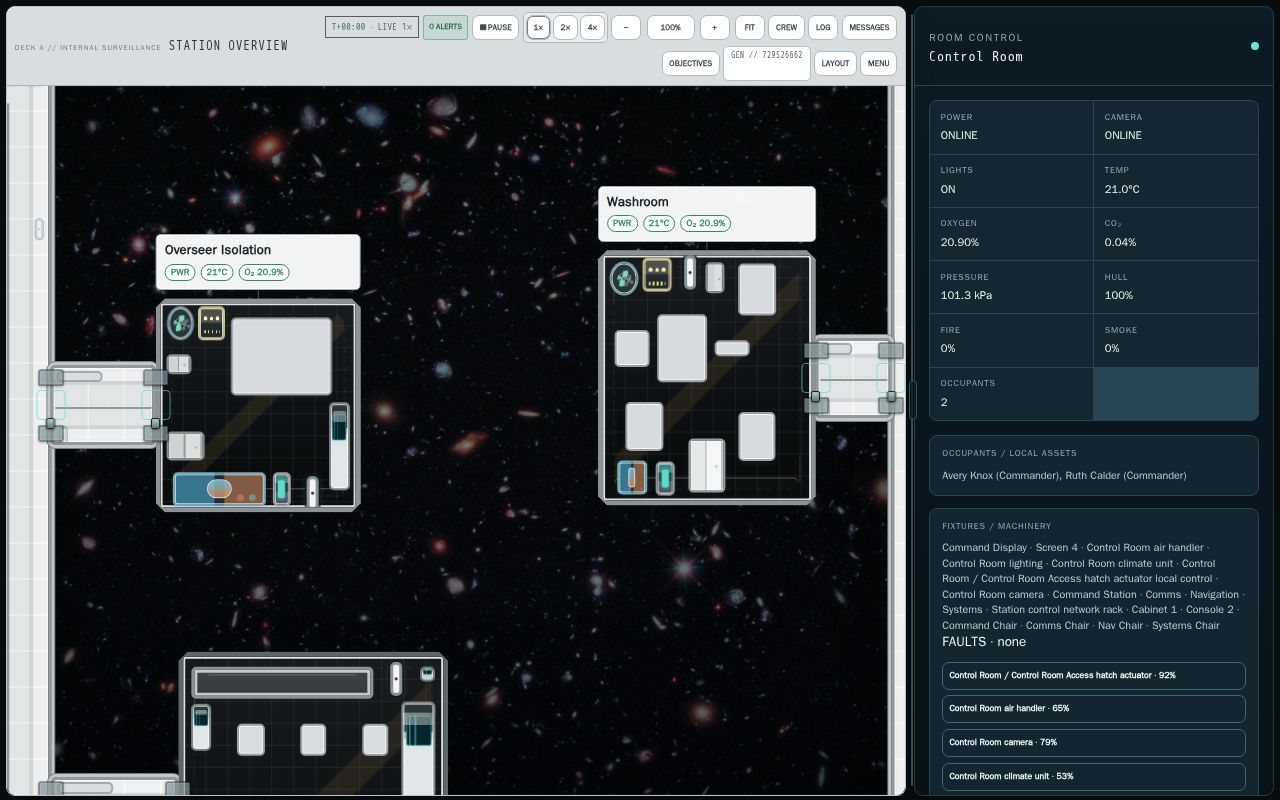Click the double-door cabinet at Washroom bottom
The image size is (1280, 800).
pos(707,465)
